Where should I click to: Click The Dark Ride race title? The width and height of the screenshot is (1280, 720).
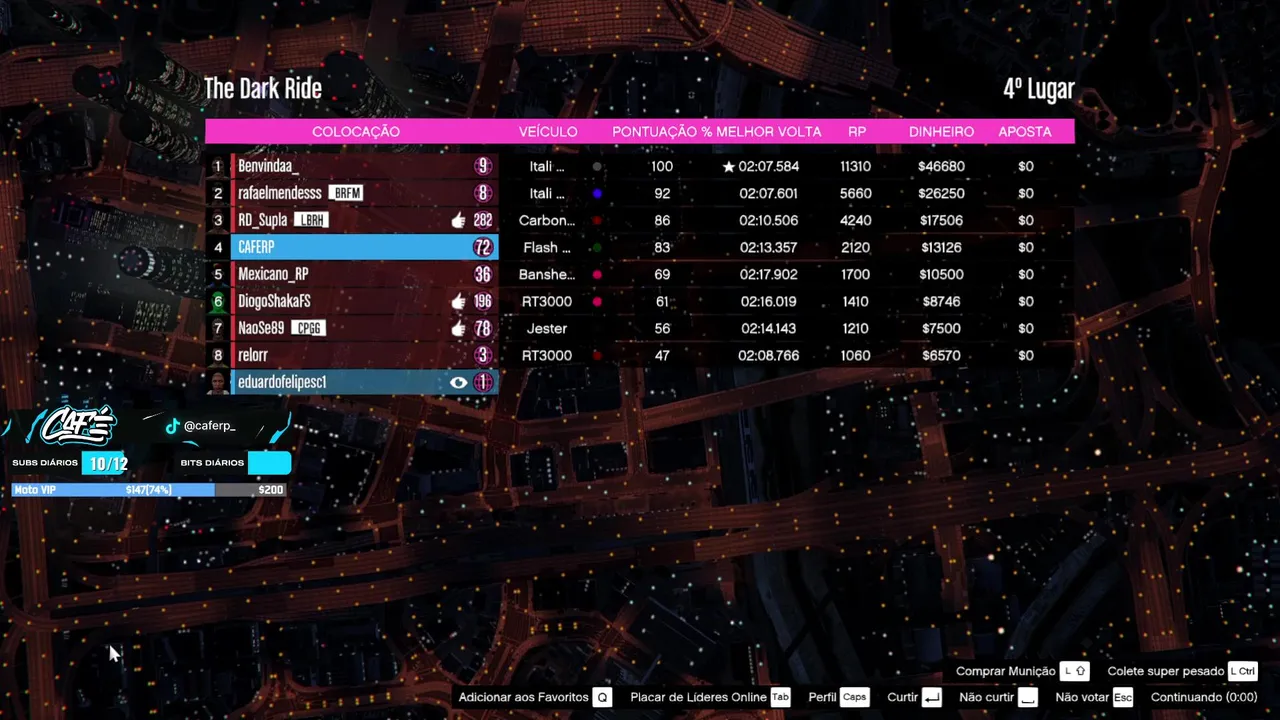(x=263, y=88)
